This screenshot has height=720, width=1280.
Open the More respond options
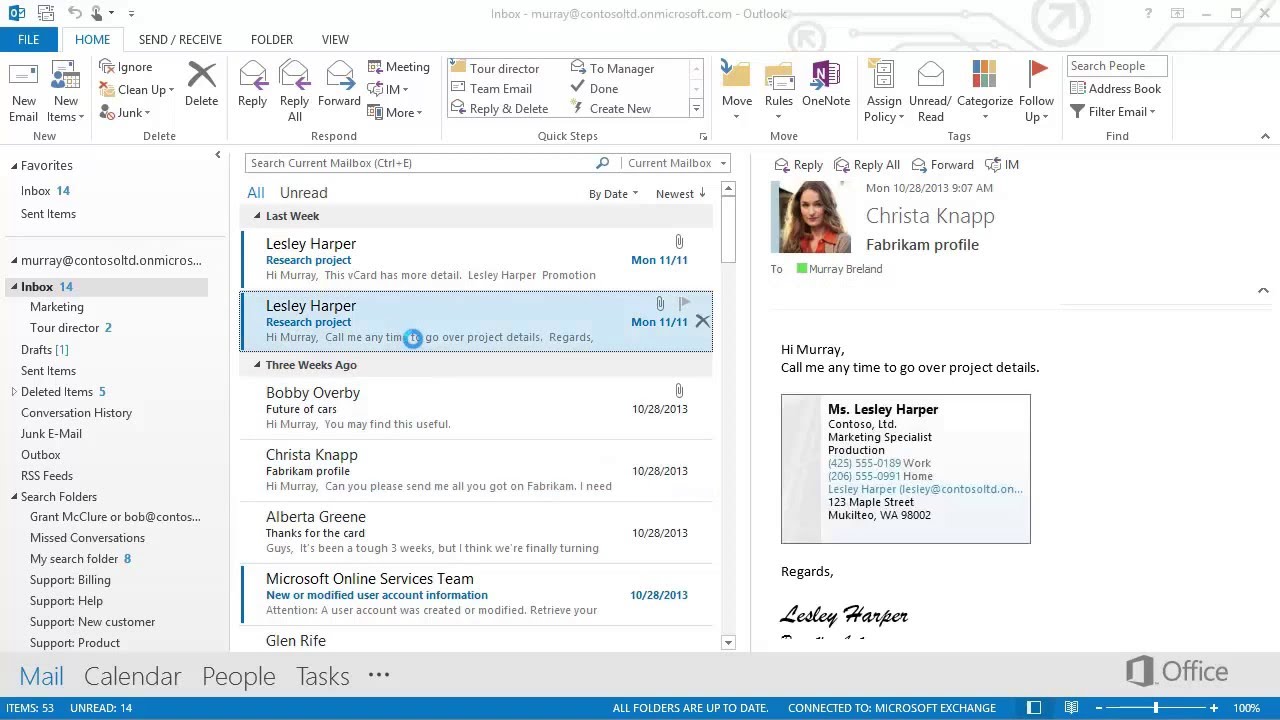coord(395,113)
